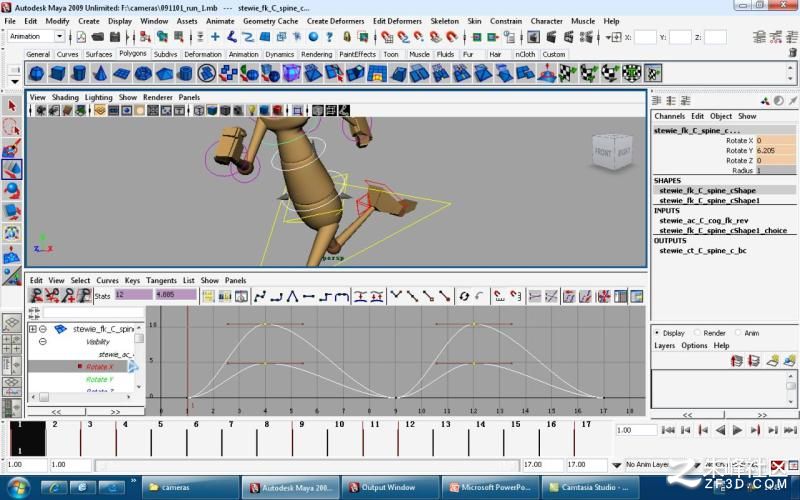
Task: Select the Render radio button
Action: [697, 333]
